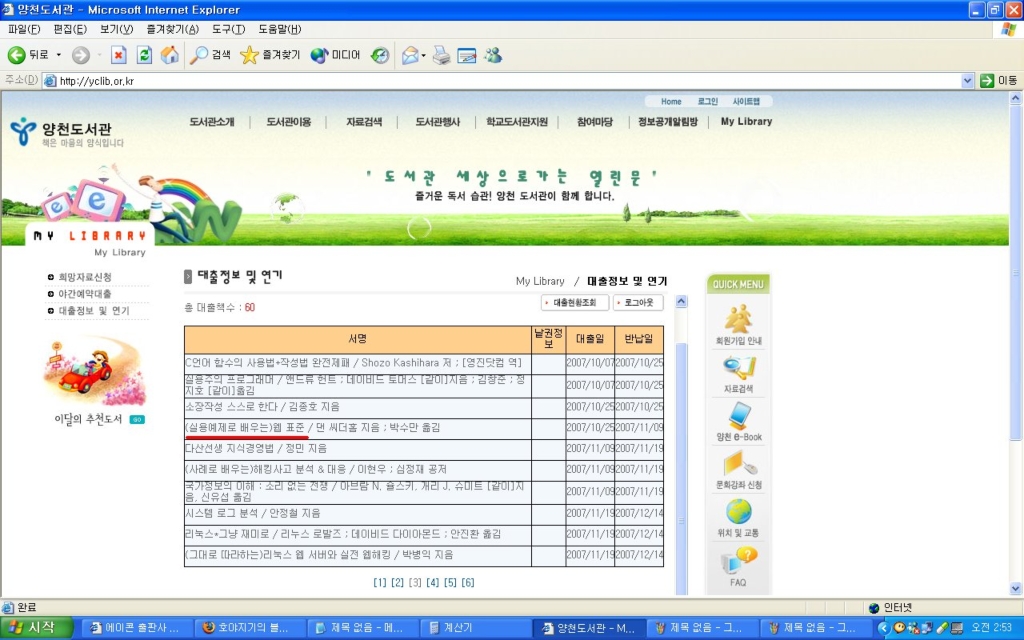
Task: Click the address bar URL field
Action: (503, 81)
